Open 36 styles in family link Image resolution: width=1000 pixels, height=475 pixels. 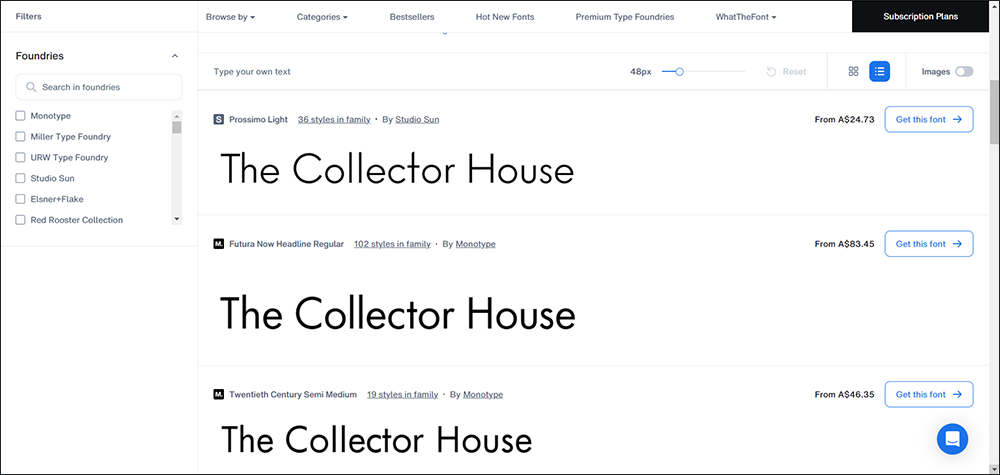(334, 119)
